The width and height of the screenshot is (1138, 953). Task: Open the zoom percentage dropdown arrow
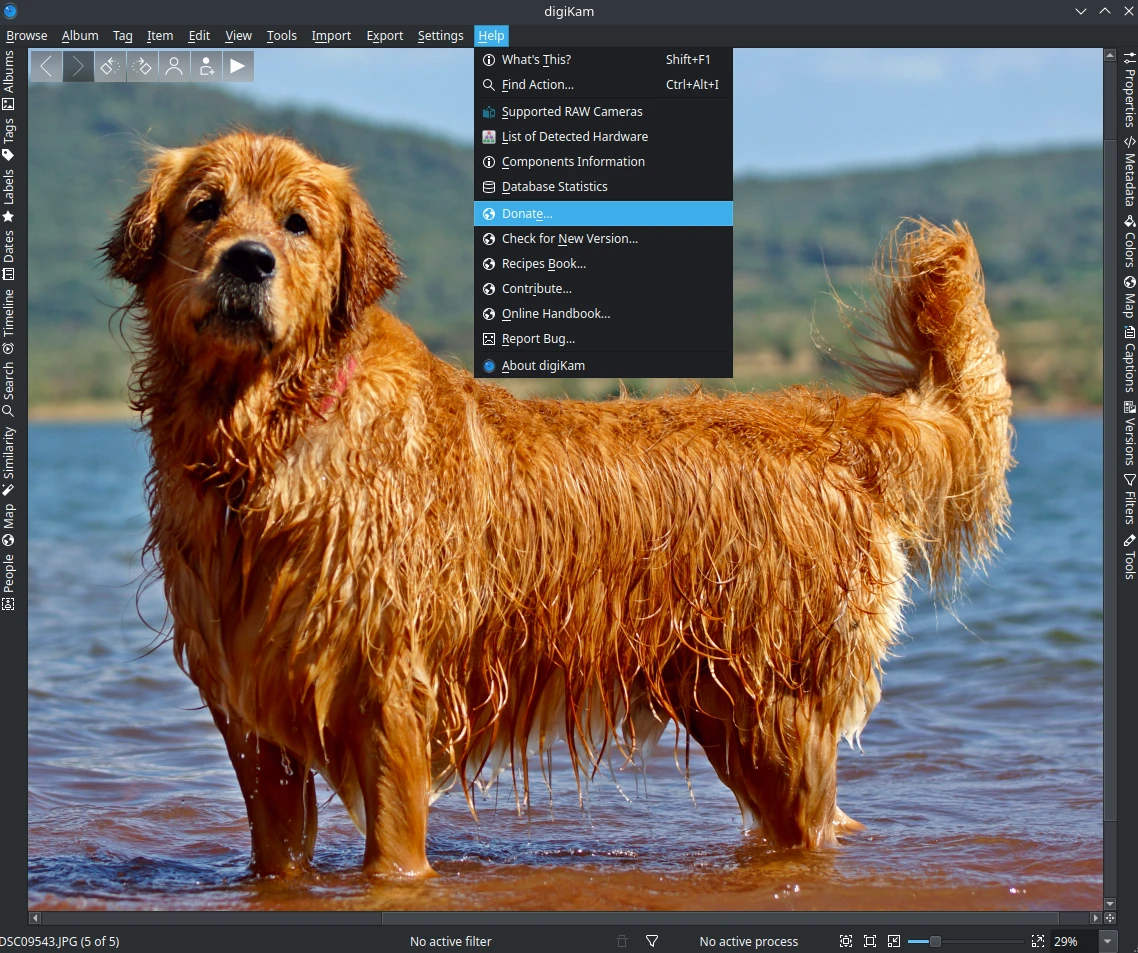click(x=1107, y=941)
